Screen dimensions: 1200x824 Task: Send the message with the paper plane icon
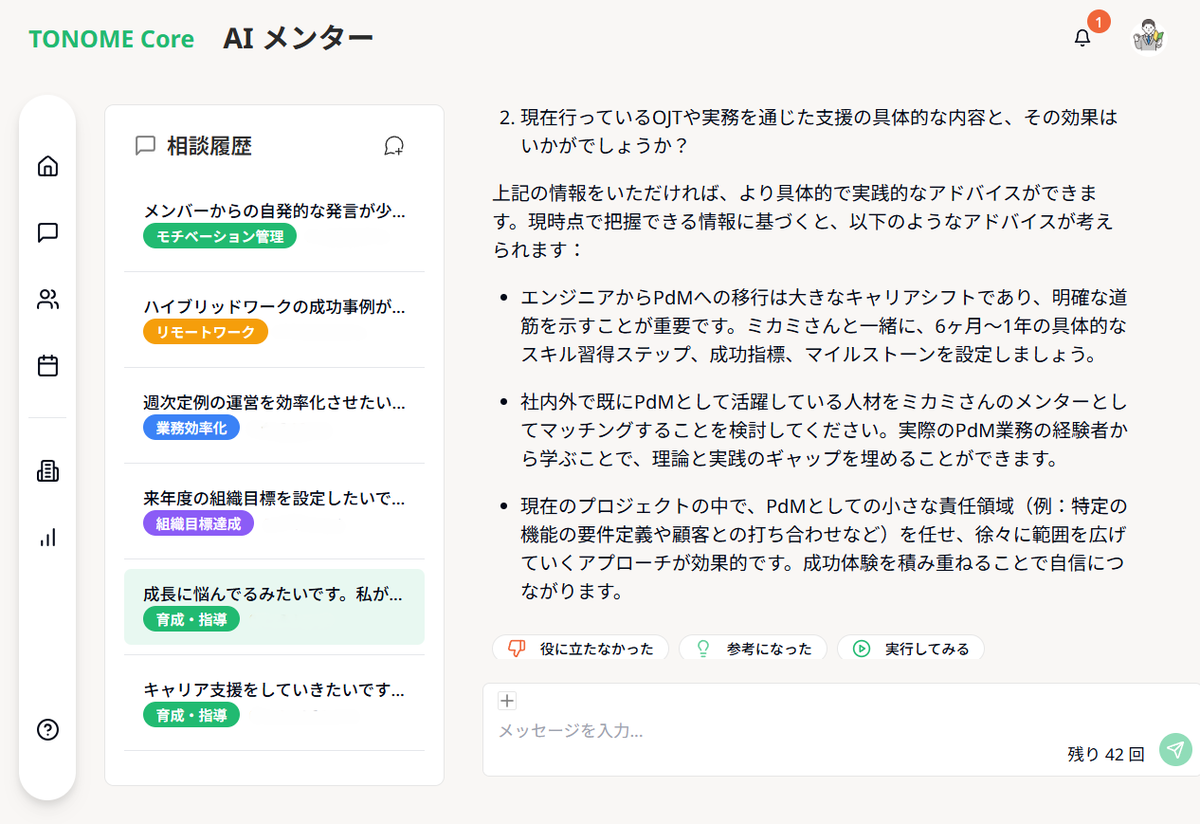pyautogui.click(x=1175, y=749)
